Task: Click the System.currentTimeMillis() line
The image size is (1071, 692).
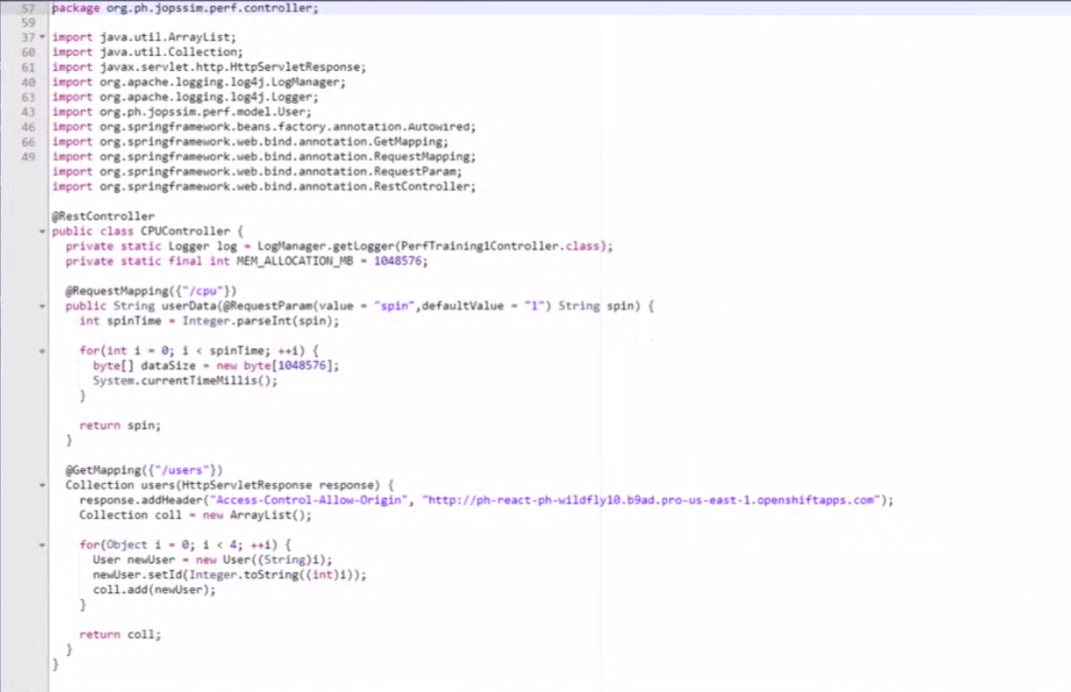Action: [x=185, y=381]
